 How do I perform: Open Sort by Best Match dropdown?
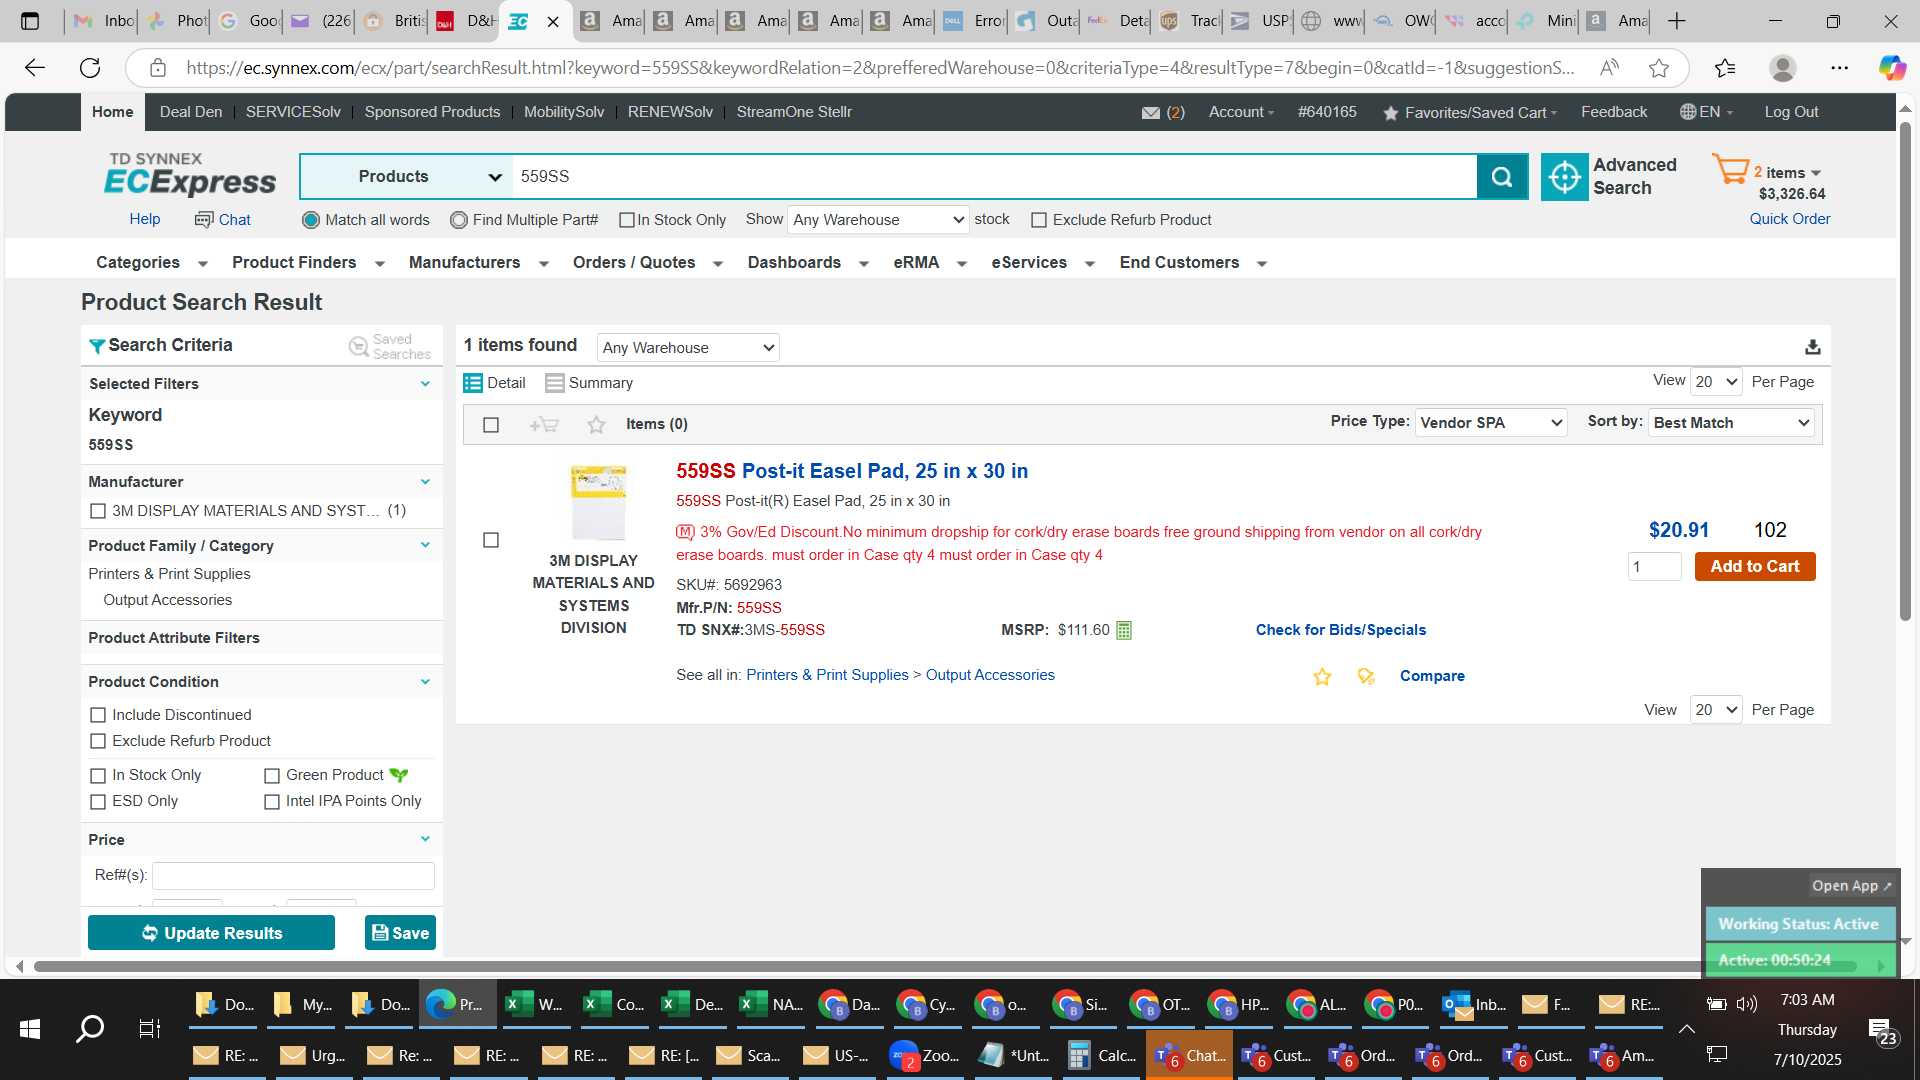tap(1731, 423)
